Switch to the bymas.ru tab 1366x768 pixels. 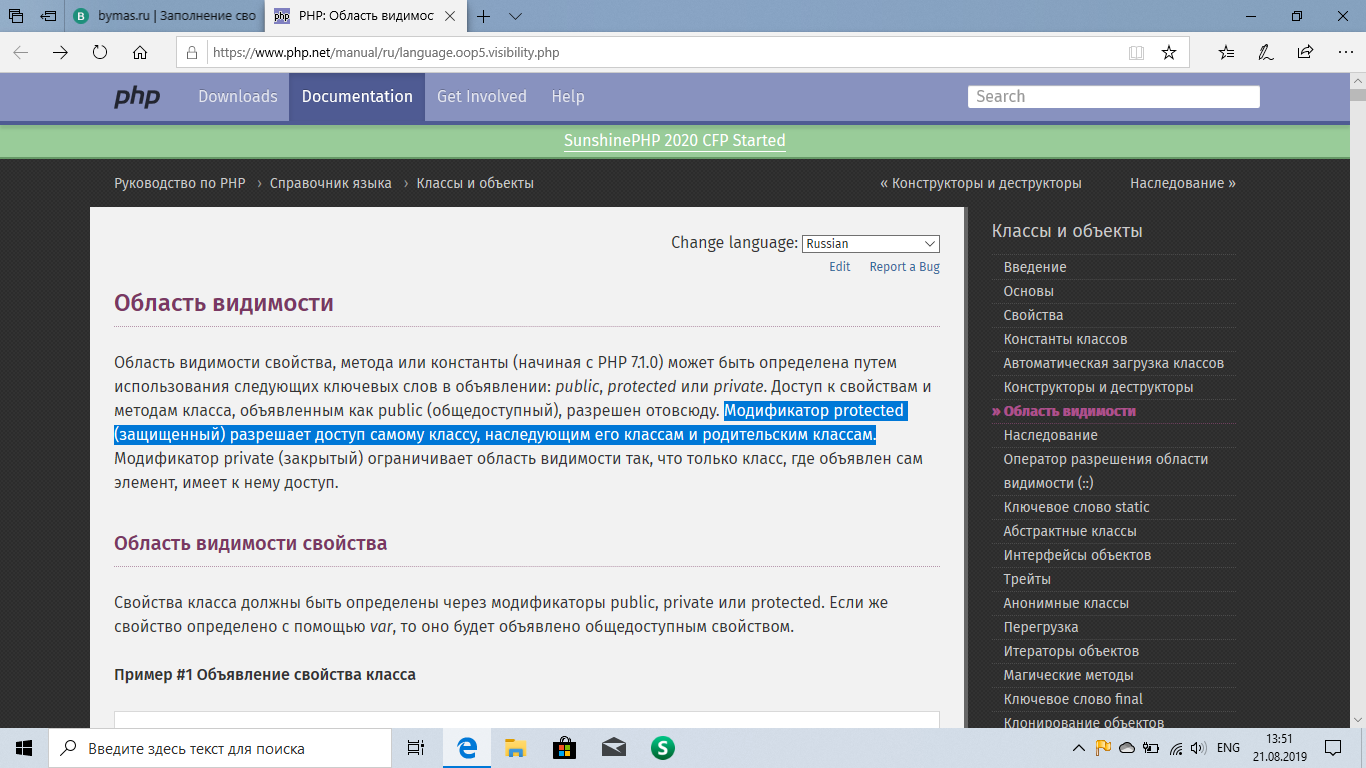click(165, 16)
